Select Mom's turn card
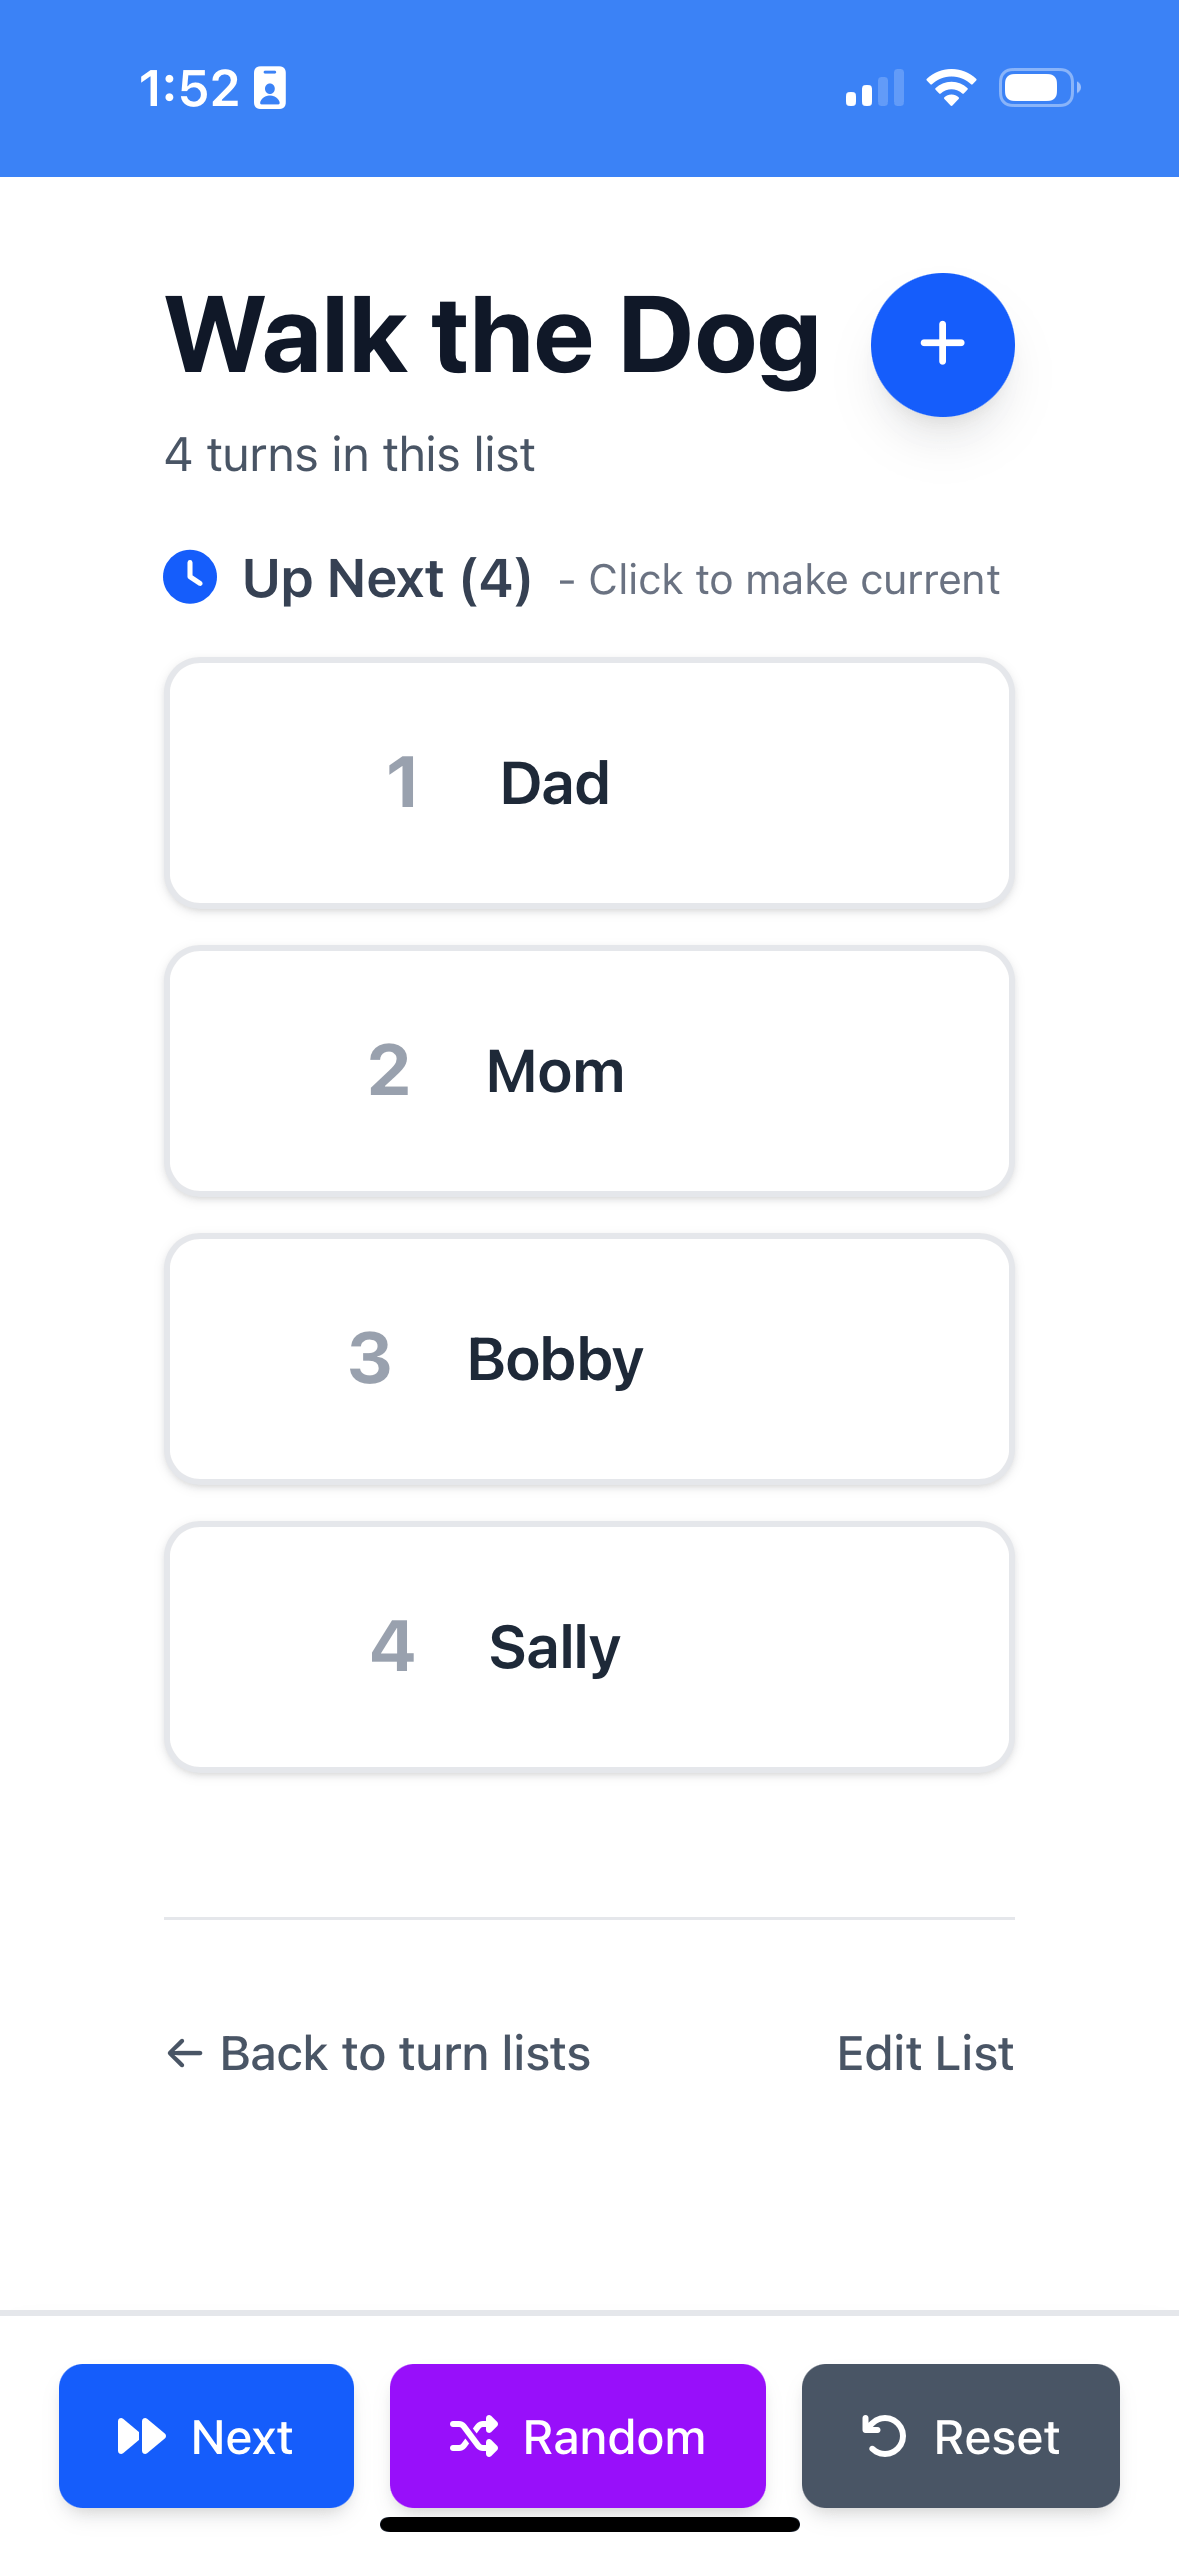 point(589,1071)
